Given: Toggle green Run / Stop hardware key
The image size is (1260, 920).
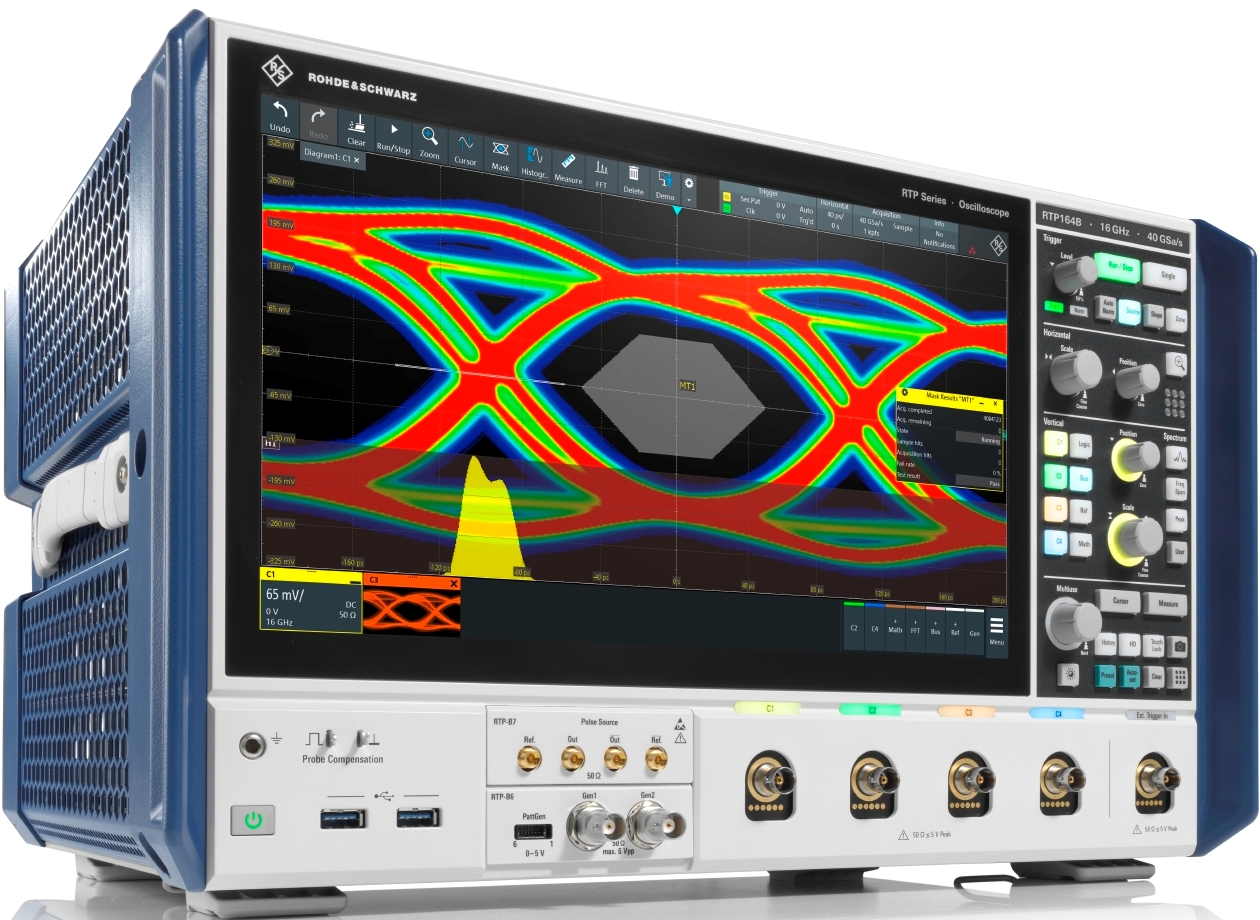Looking at the screenshot, I should pyautogui.click(x=1117, y=268).
